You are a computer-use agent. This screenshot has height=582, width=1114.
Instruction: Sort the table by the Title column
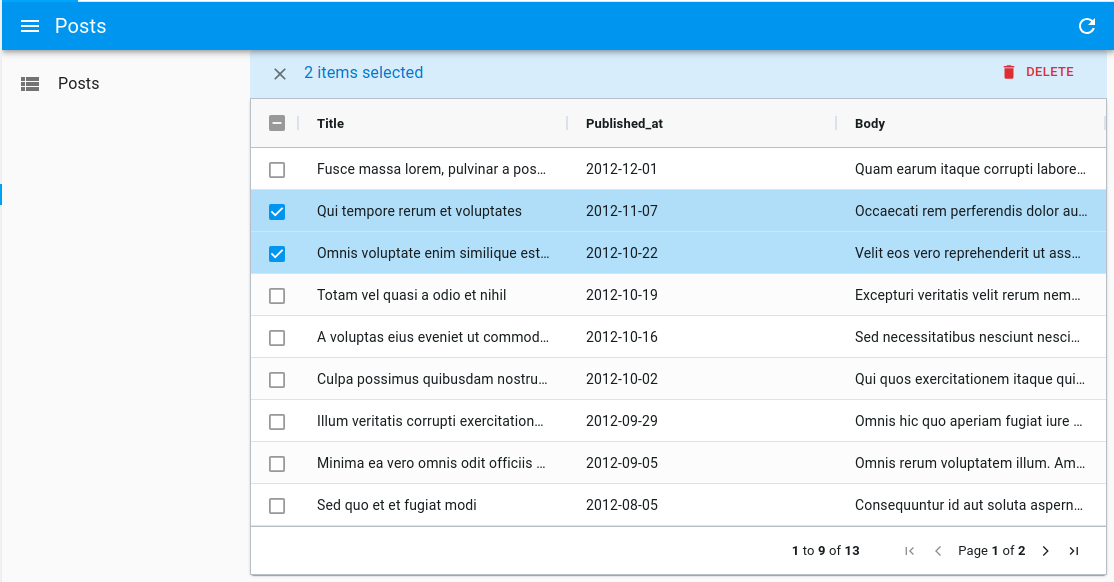pos(330,123)
